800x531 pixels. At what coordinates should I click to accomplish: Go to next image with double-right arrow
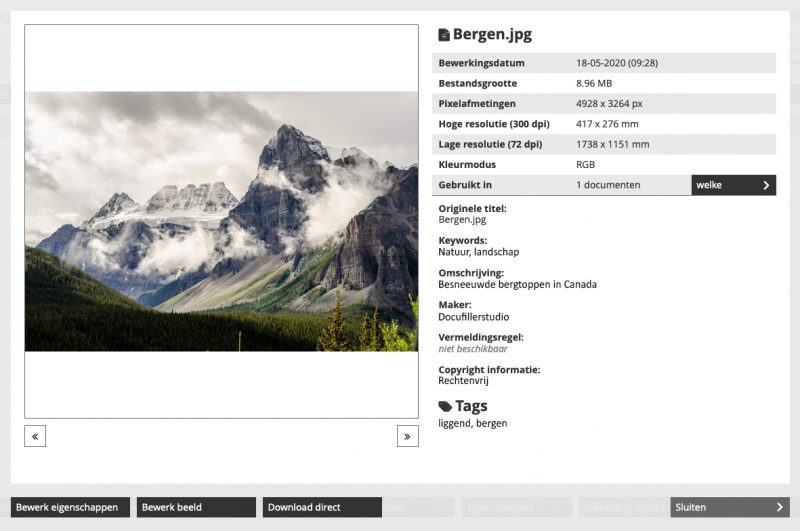pos(407,436)
